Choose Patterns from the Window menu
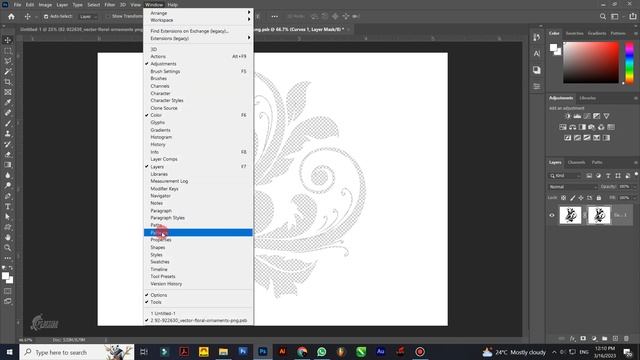 pos(198,232)
